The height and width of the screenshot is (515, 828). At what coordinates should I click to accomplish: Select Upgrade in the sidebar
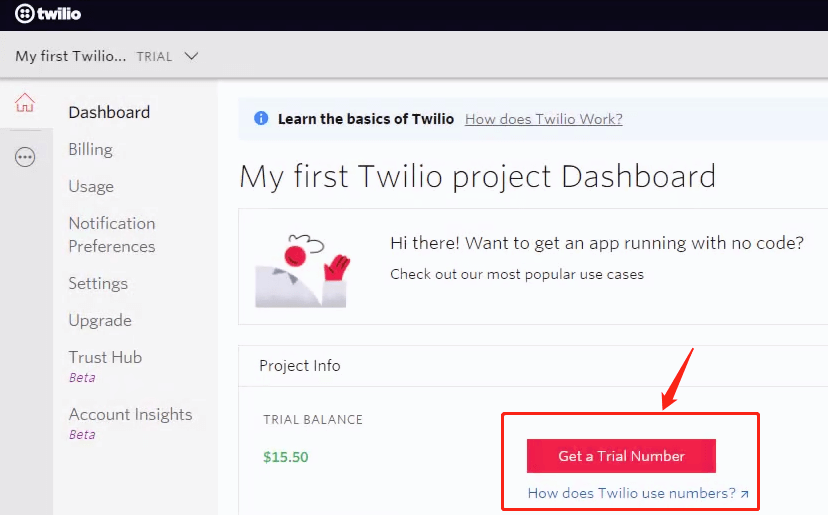(x=100, y=320)
